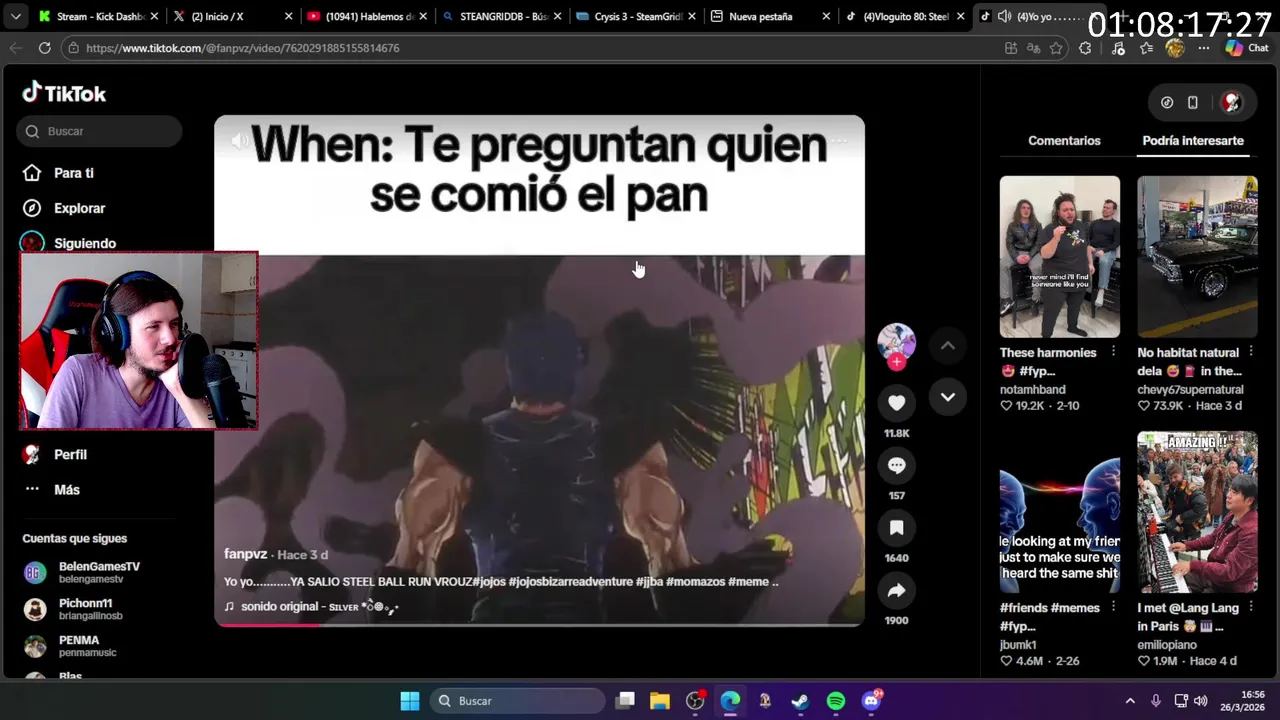Viewport: 1280px width, 720px height.
Task: Click the #jojosbizarreadventure hashtag
Action: (x=570, y=582)
